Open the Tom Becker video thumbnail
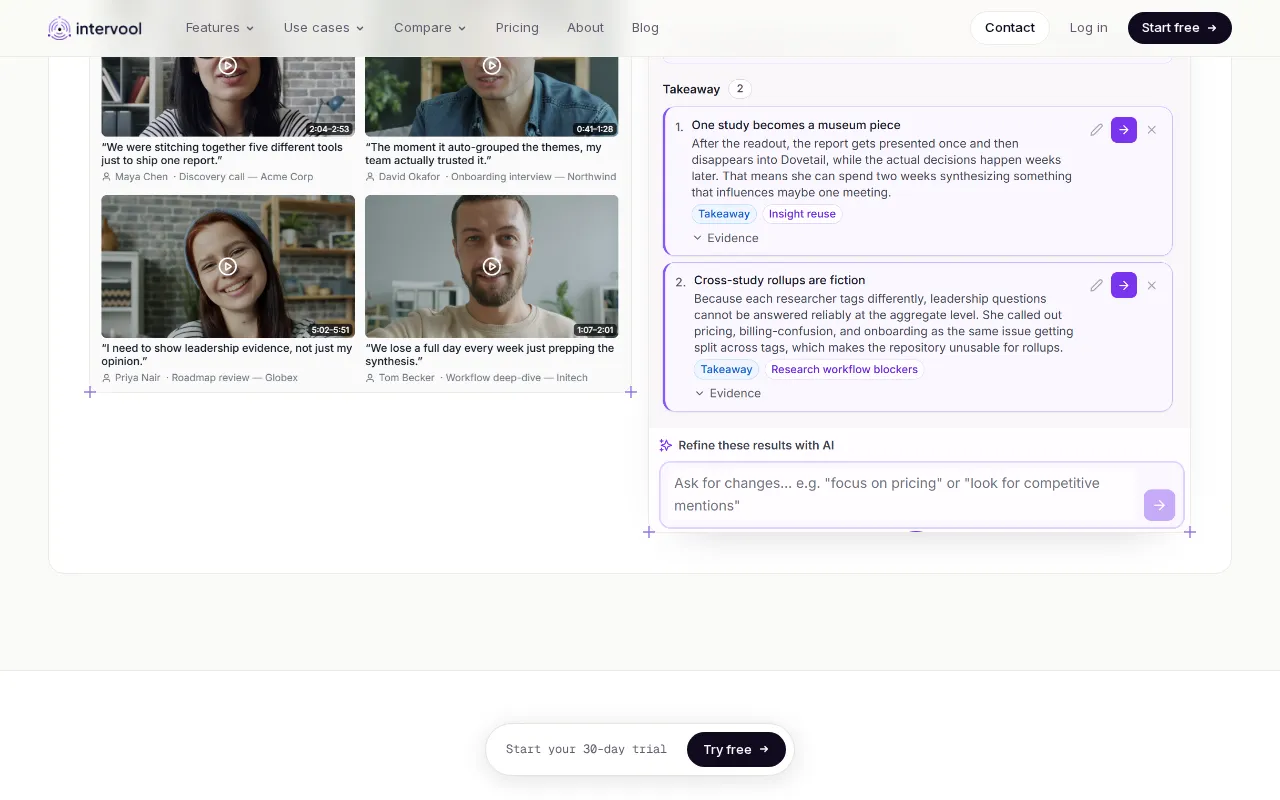 pyautogui.click(x=492, y=266)
